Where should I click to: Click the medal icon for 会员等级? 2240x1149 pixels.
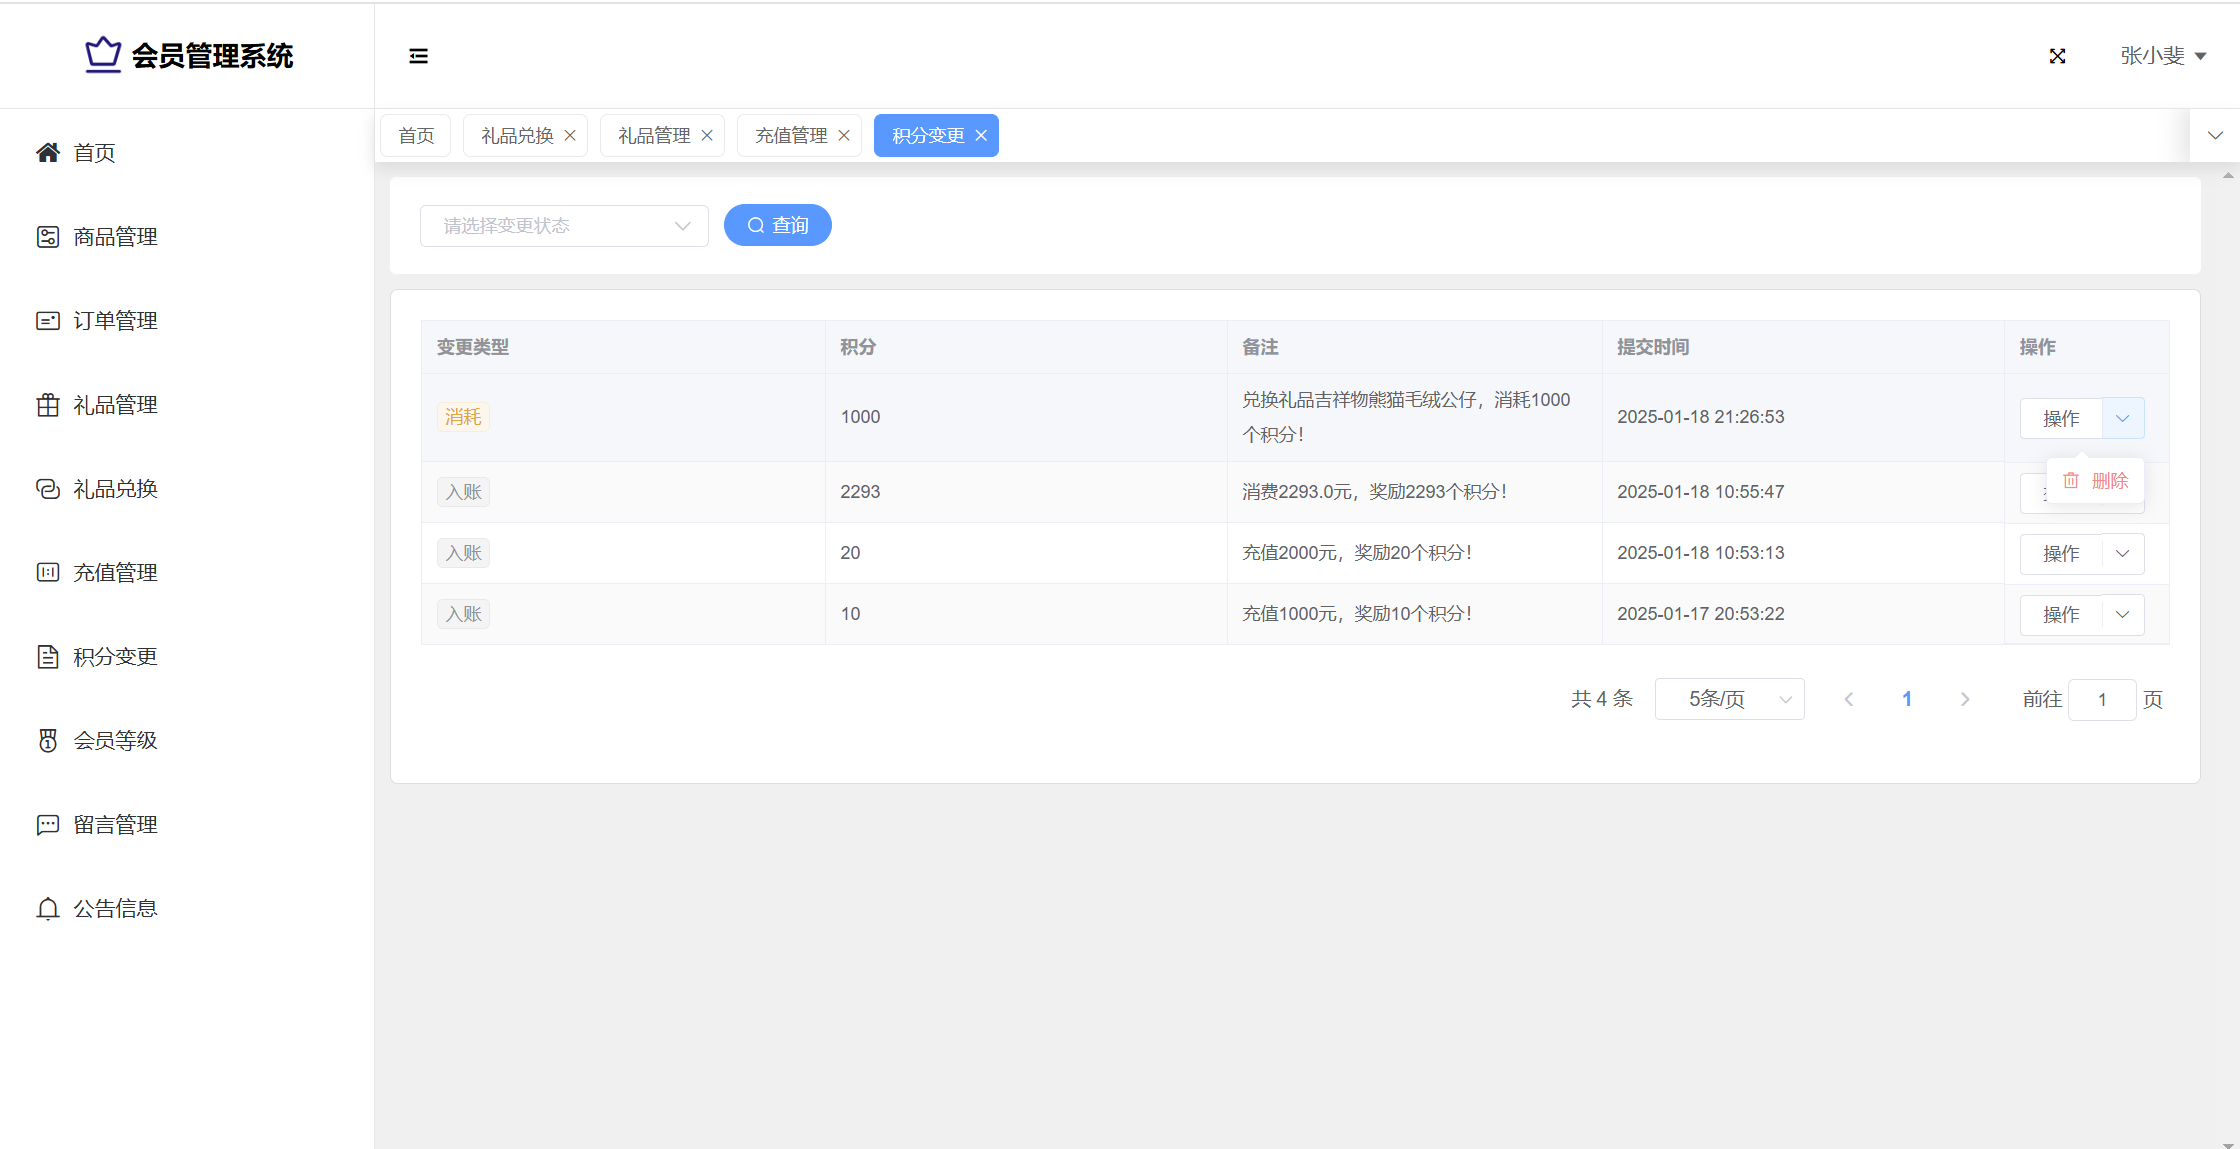tap(48, 740)
